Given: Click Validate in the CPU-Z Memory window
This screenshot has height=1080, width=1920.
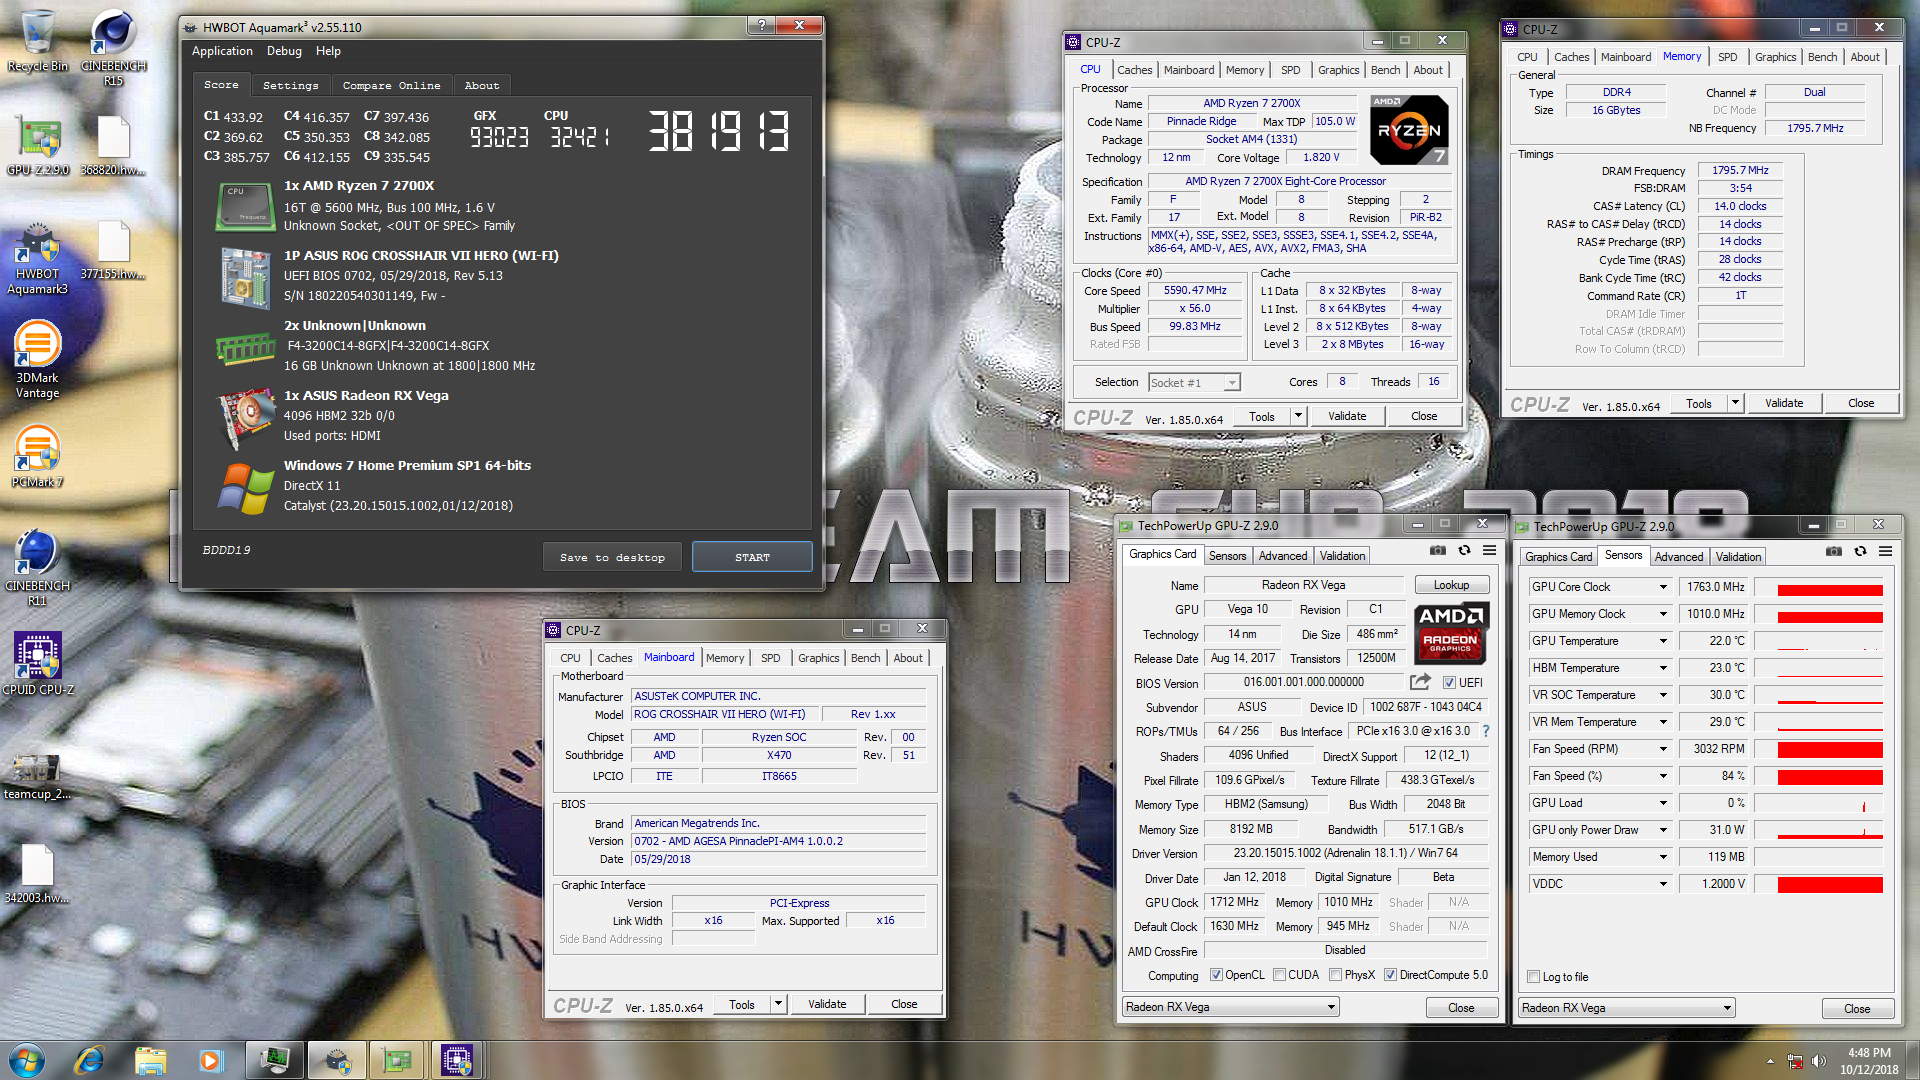Looking at the screenshot, I should tap(1783, 403).
